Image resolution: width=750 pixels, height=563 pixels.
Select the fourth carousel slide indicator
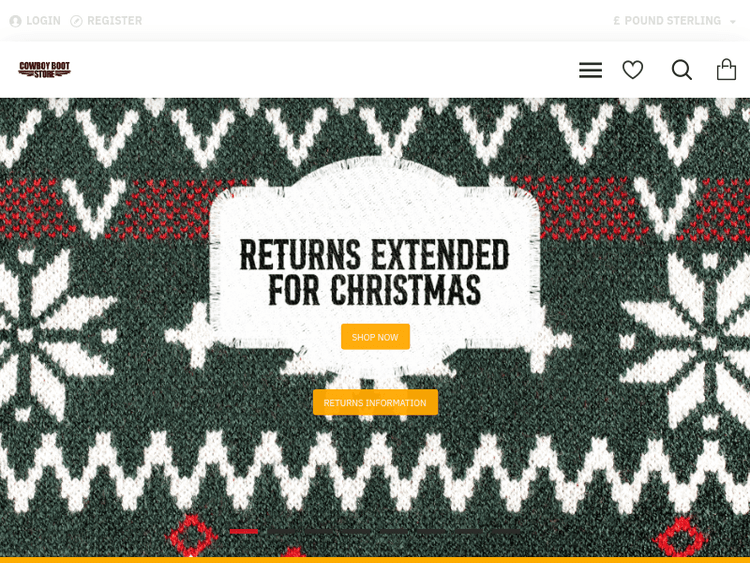click(356, 531)
